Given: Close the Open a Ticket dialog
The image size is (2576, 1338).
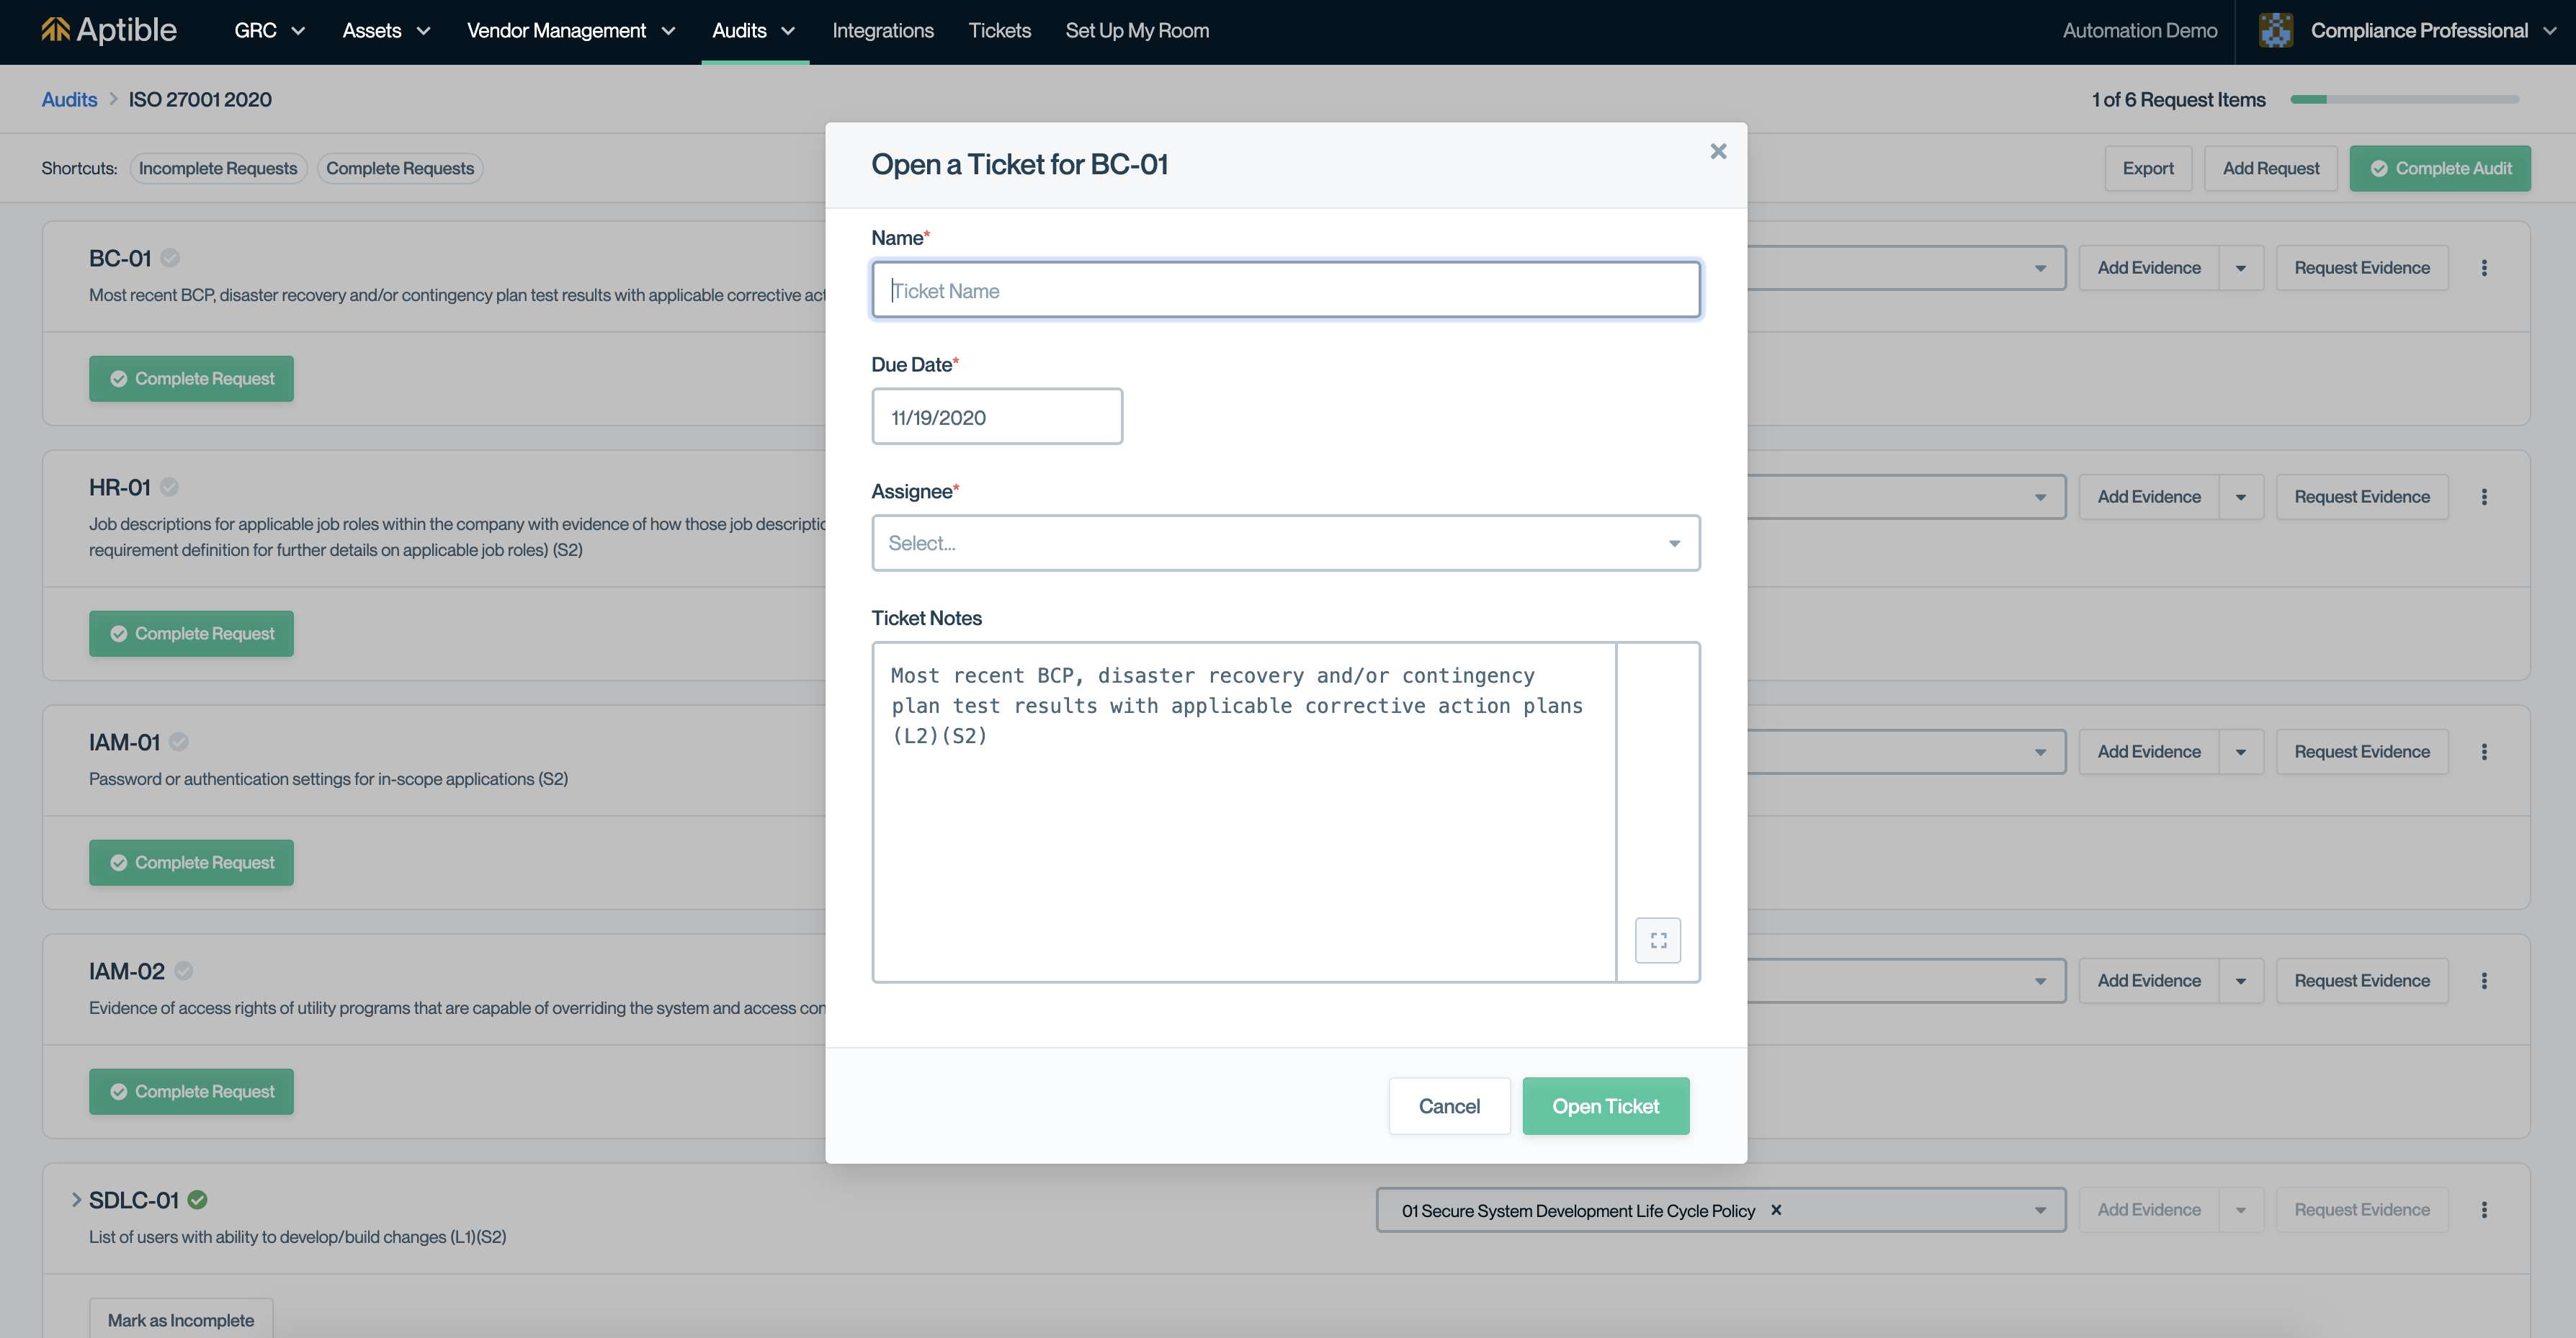Looking at the screenshot, I should pos(1718,151).
